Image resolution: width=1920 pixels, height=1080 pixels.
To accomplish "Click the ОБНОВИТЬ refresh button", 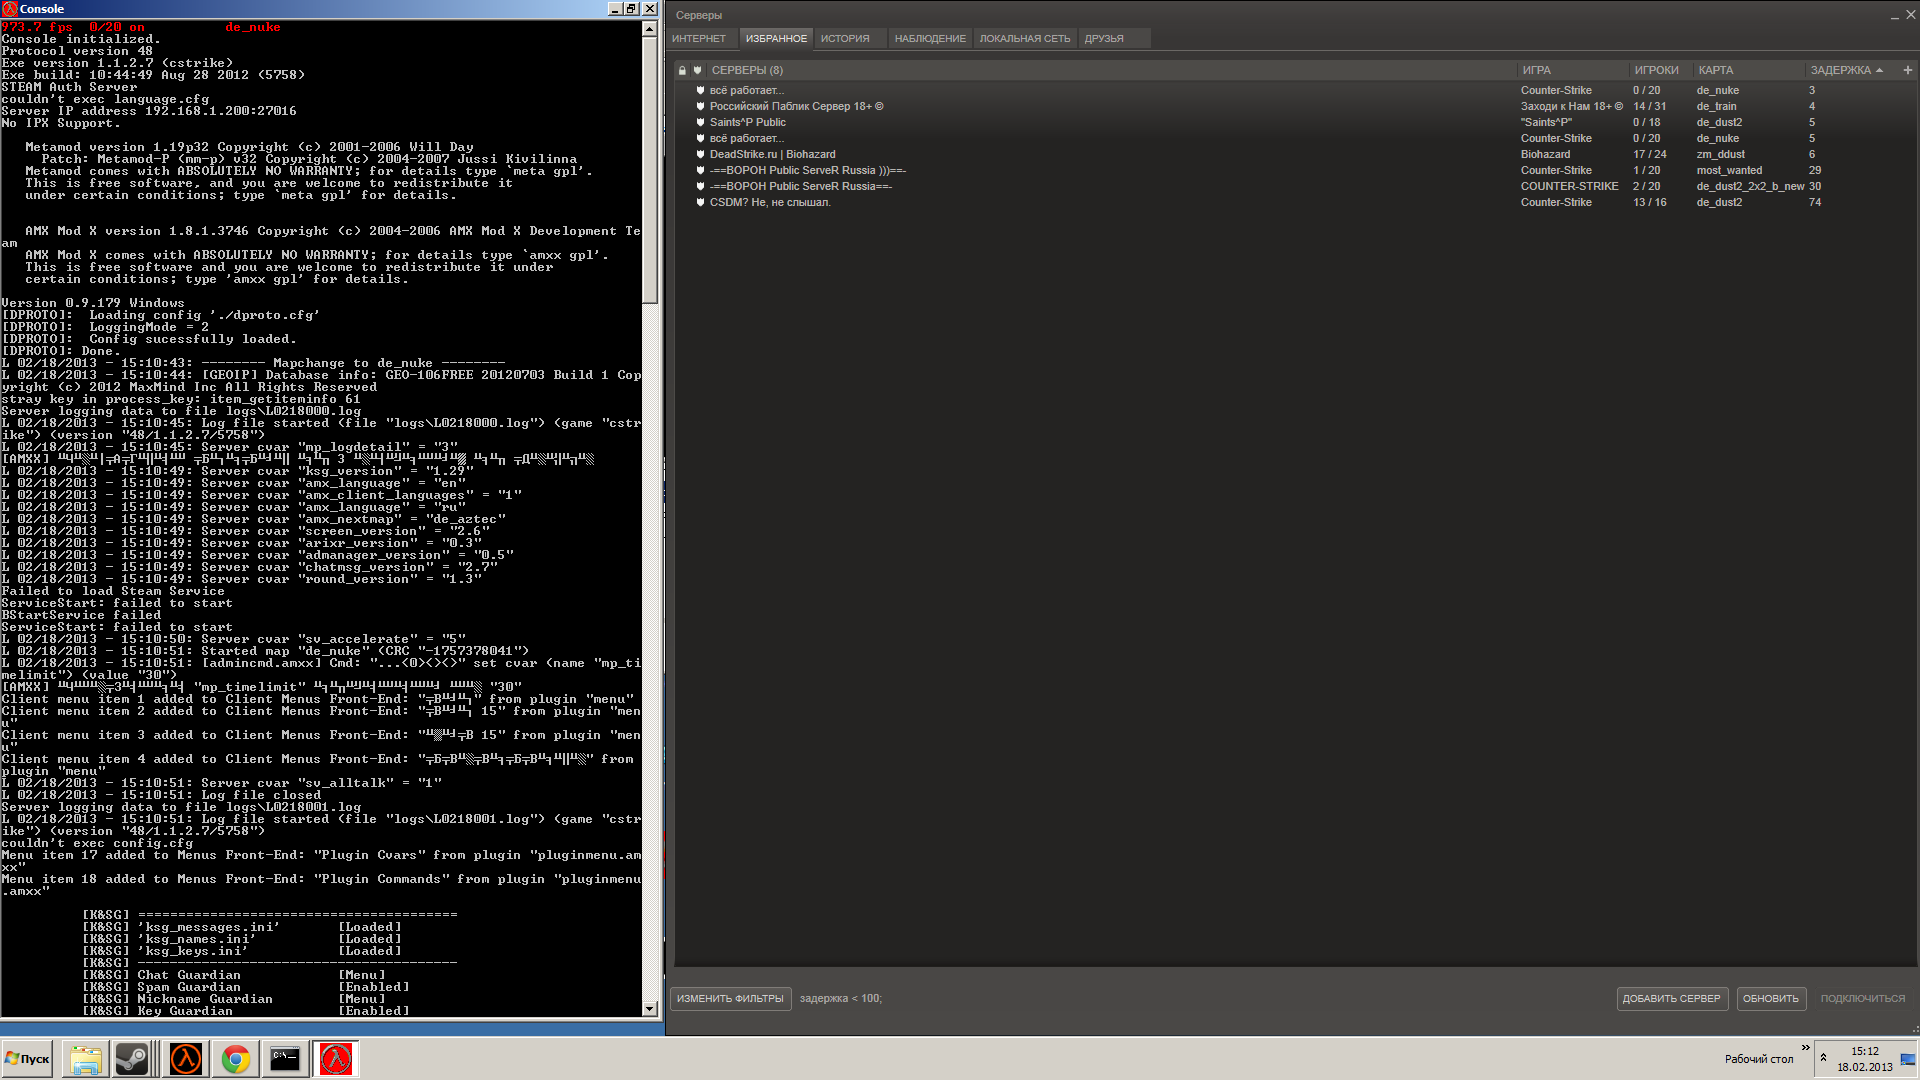I will pos(1771,999).
